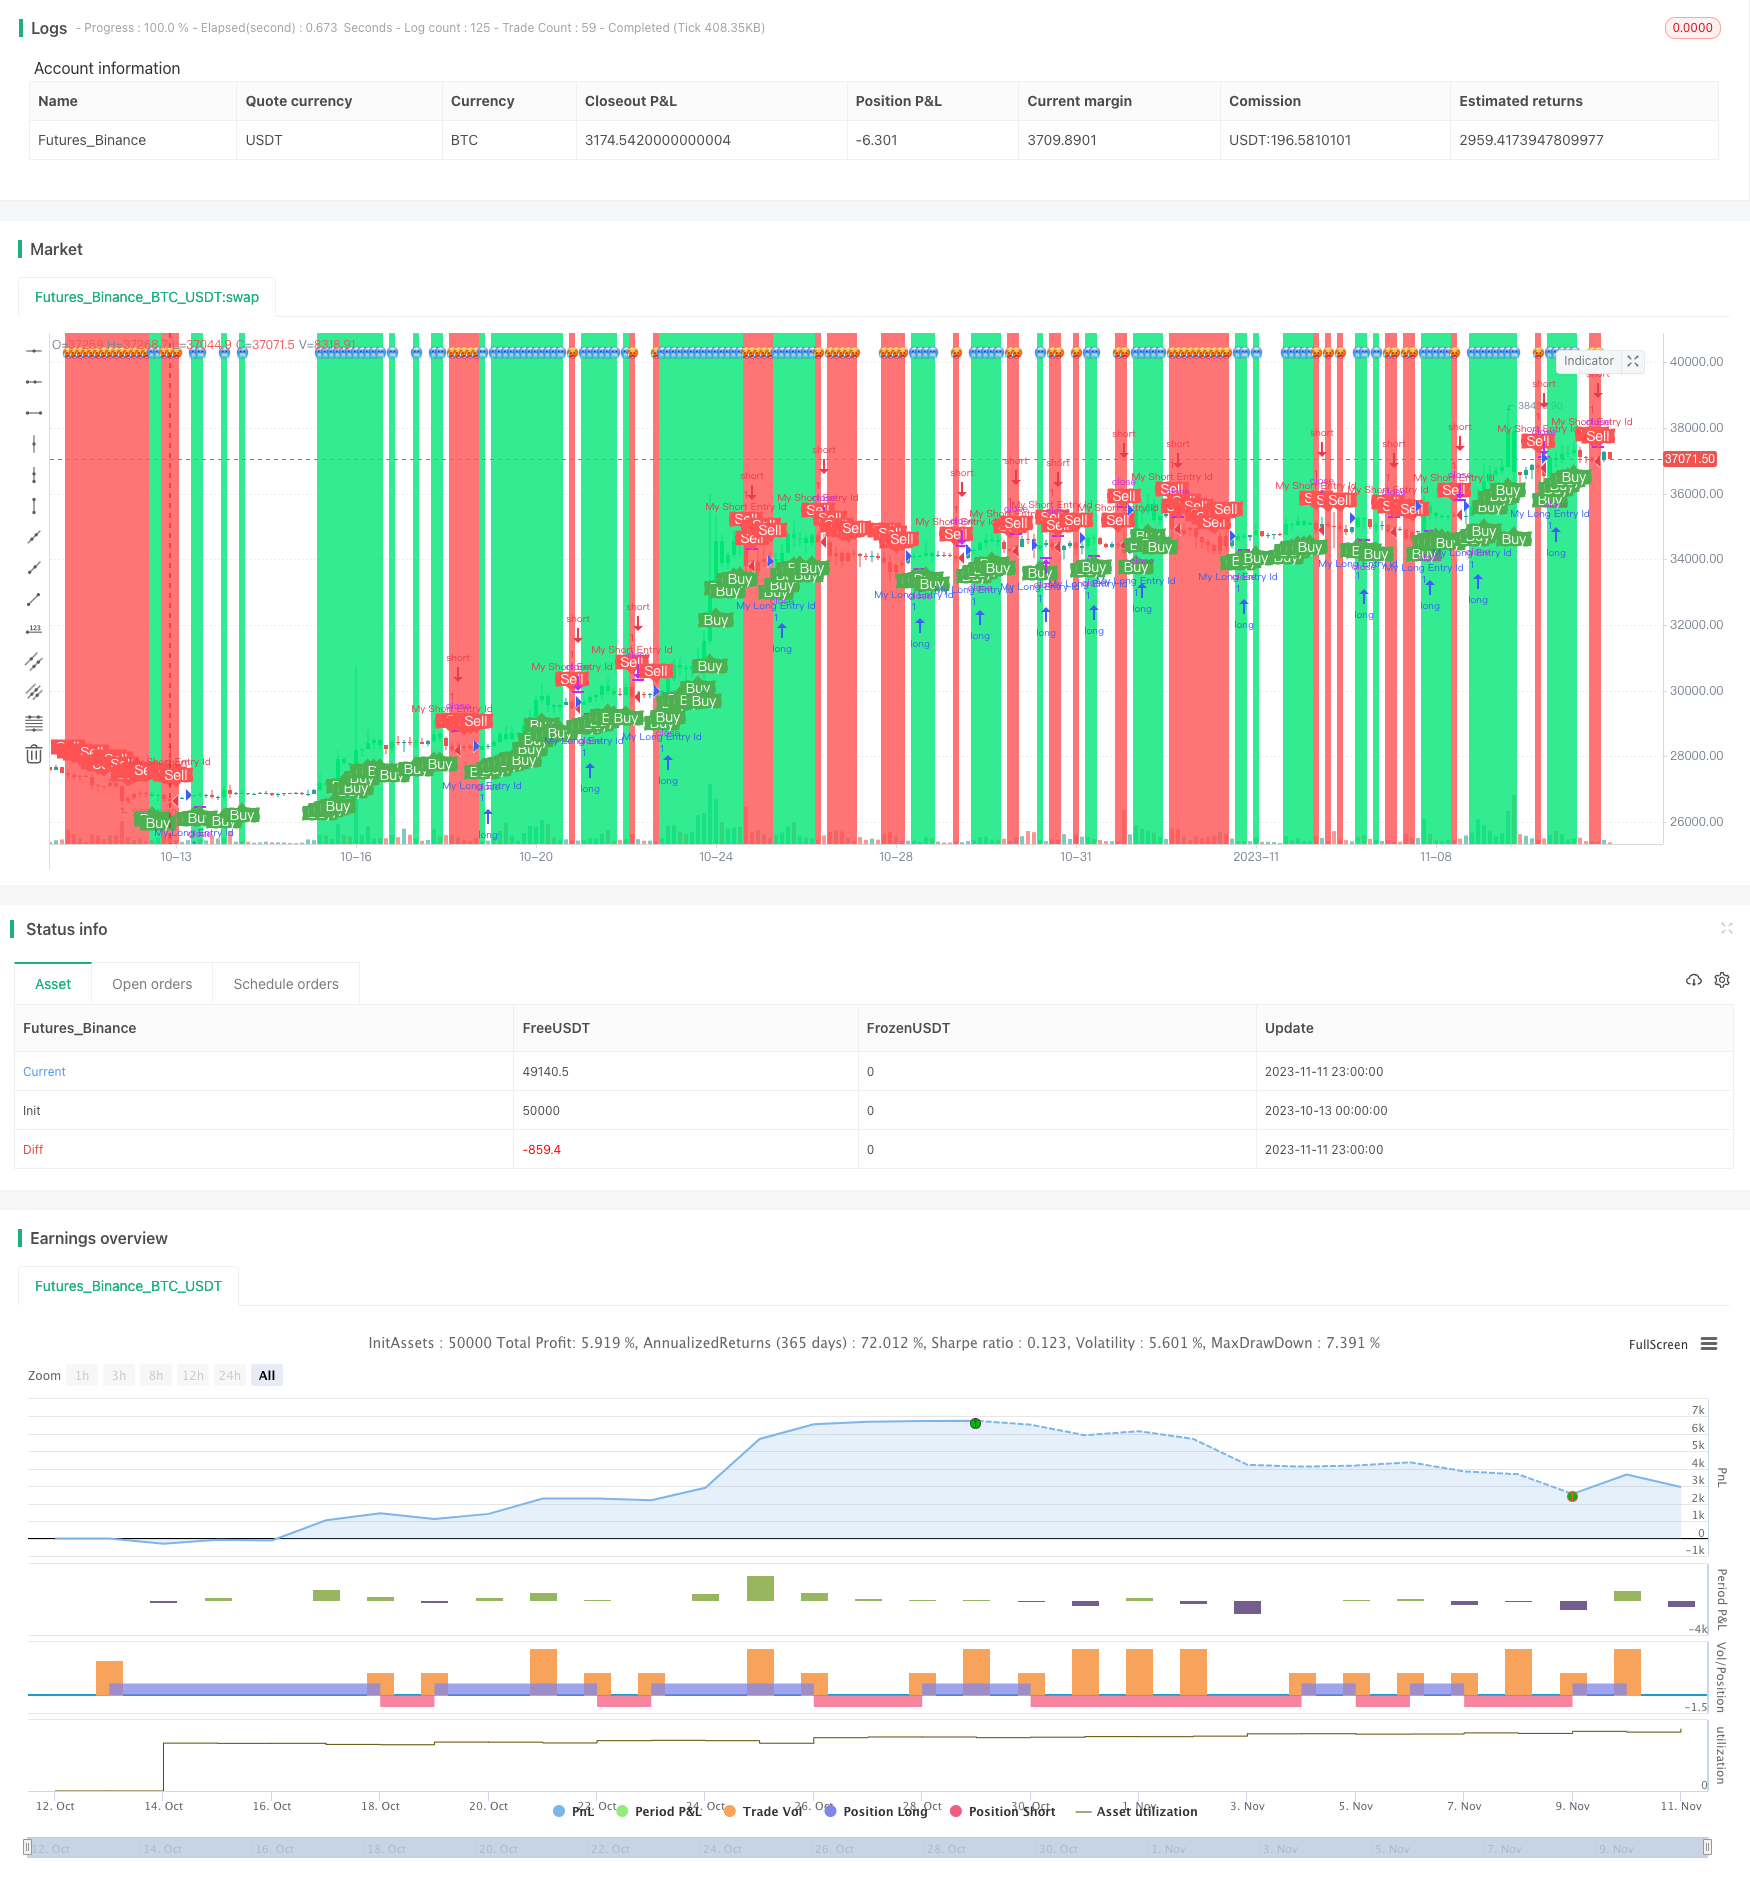Set zoom range to All

[267, 1376]
